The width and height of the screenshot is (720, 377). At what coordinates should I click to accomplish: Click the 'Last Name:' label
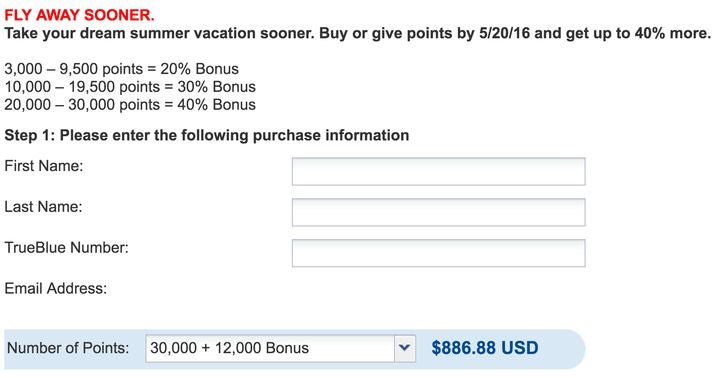click(44, 207)
